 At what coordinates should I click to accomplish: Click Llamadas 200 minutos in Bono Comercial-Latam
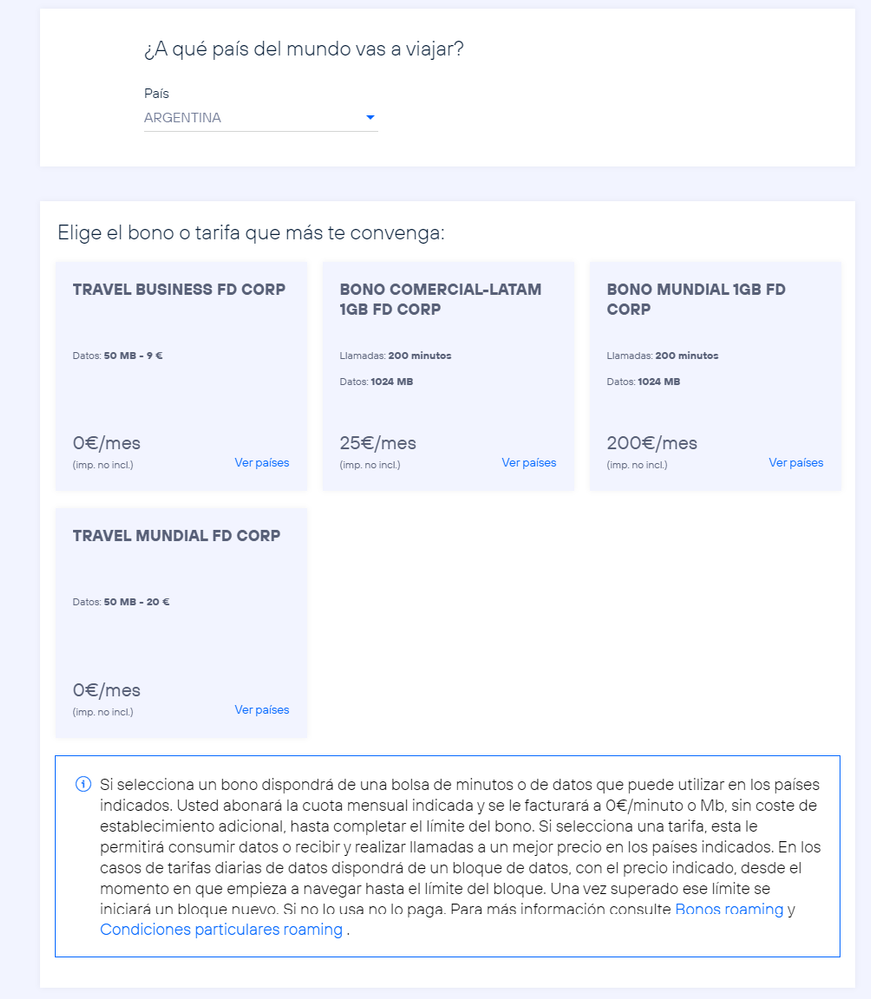pos(395,356)
